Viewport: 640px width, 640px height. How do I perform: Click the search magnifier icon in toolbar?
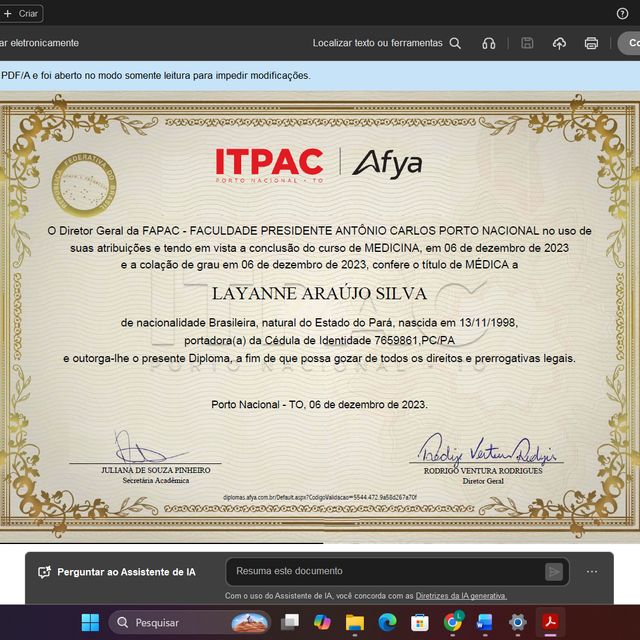(455, 43)
